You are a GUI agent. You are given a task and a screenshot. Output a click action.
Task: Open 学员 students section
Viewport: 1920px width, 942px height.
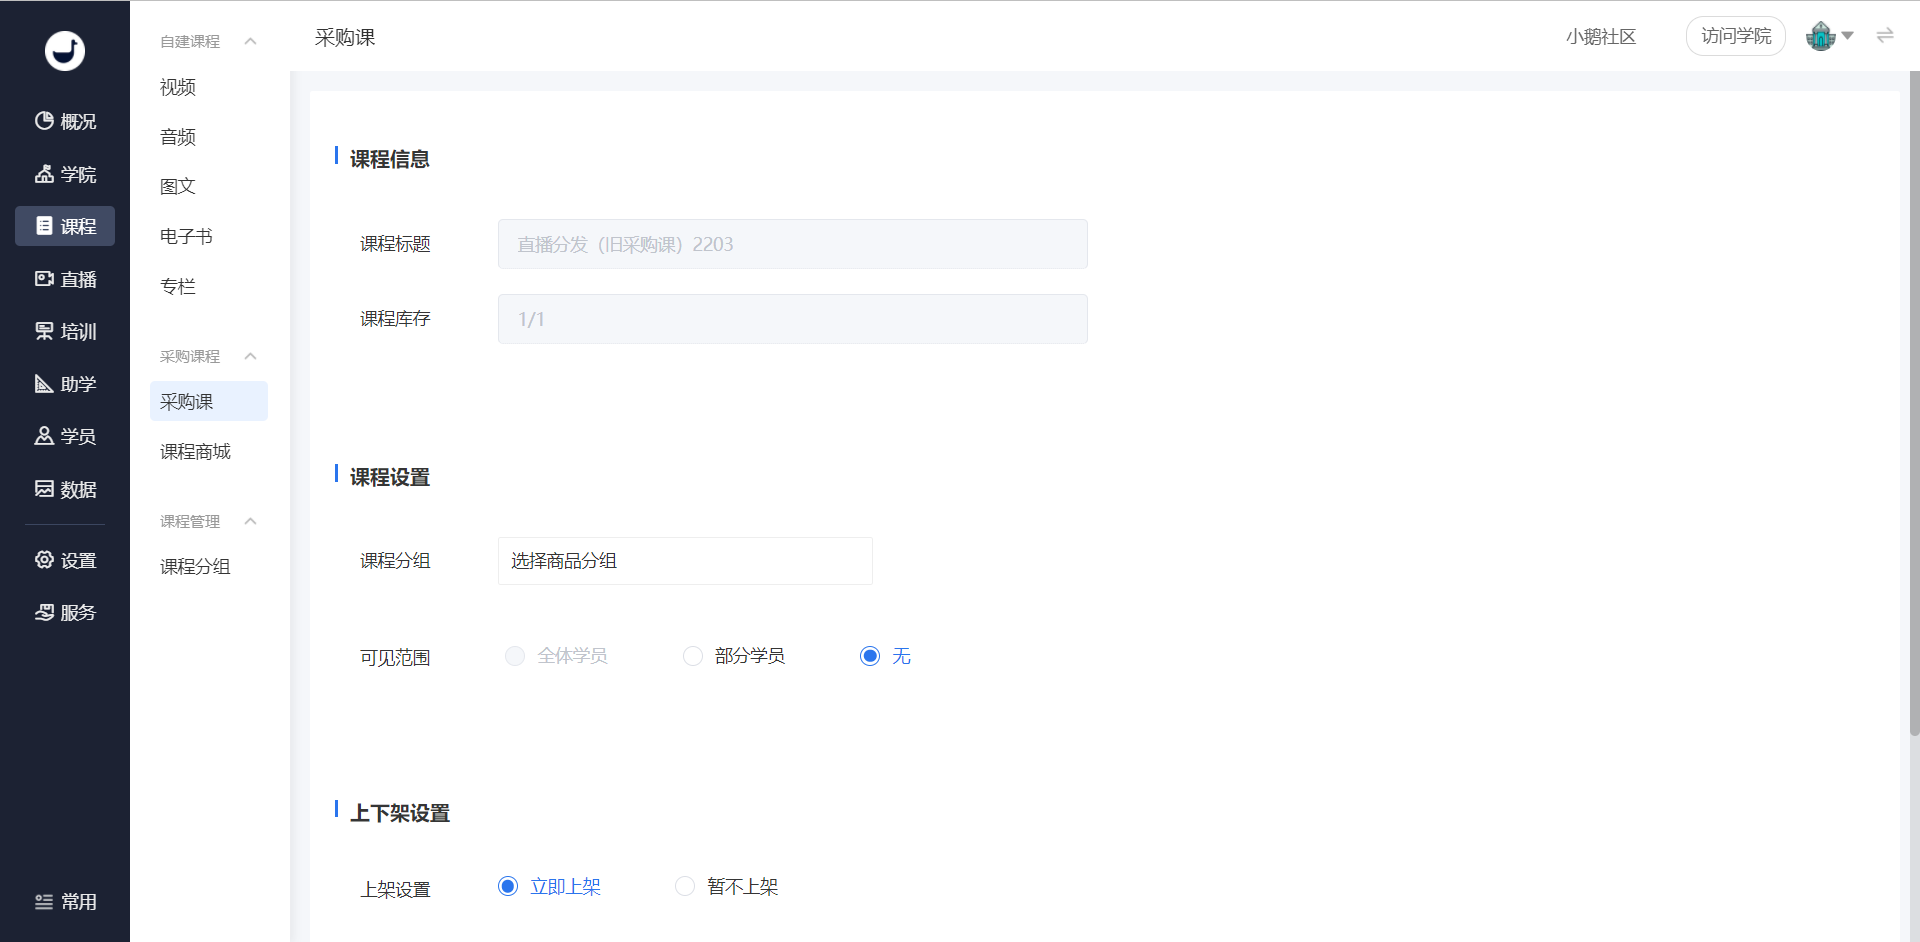coord(65,436)
